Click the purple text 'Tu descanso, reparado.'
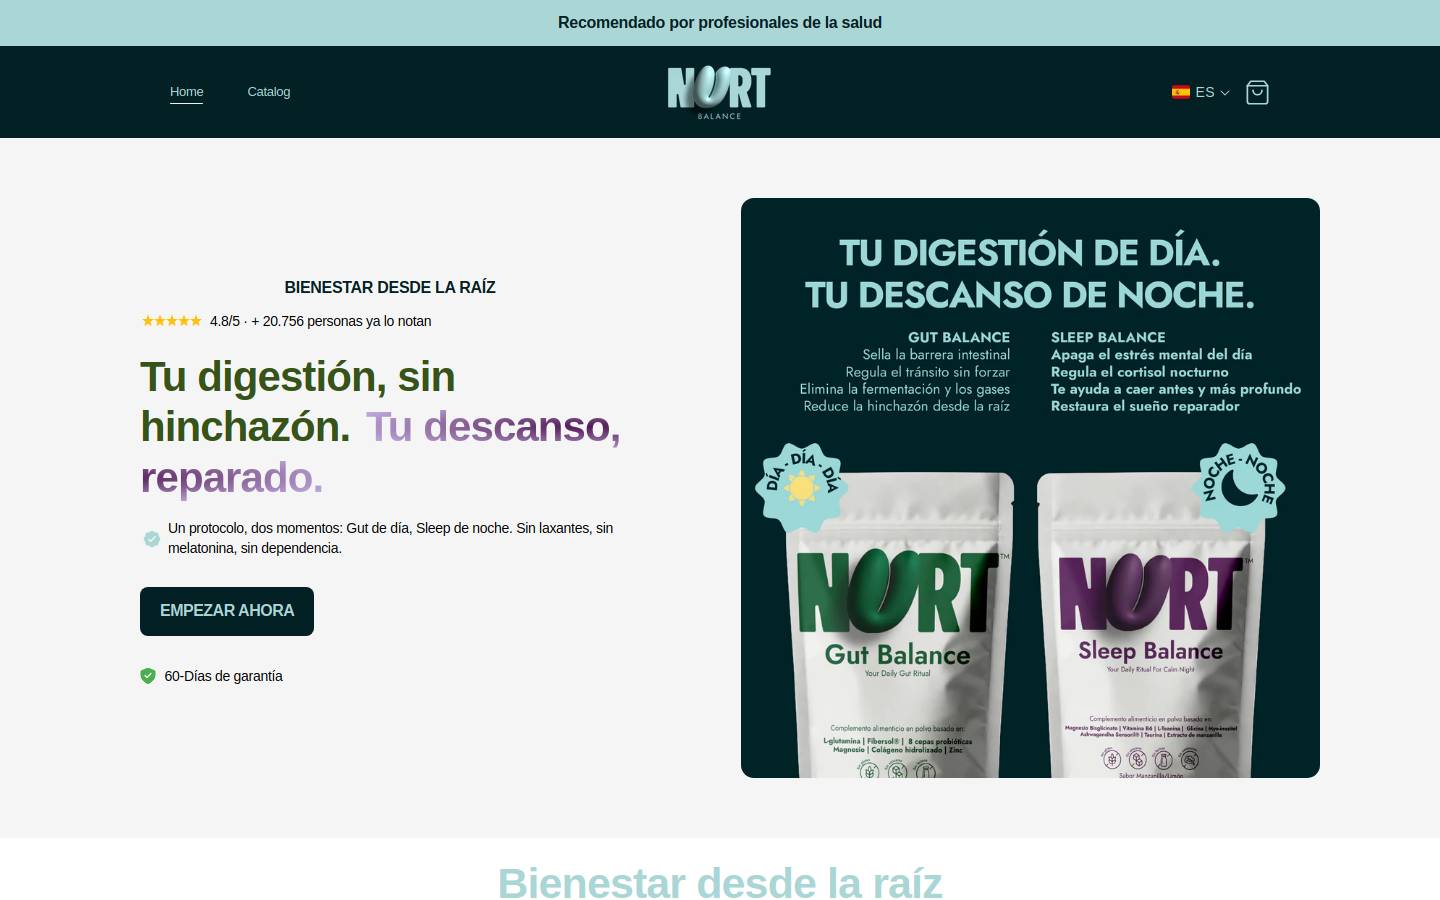Image resolution: width=1440 pixels, height=900 pixels. click(x=380, y=453)
